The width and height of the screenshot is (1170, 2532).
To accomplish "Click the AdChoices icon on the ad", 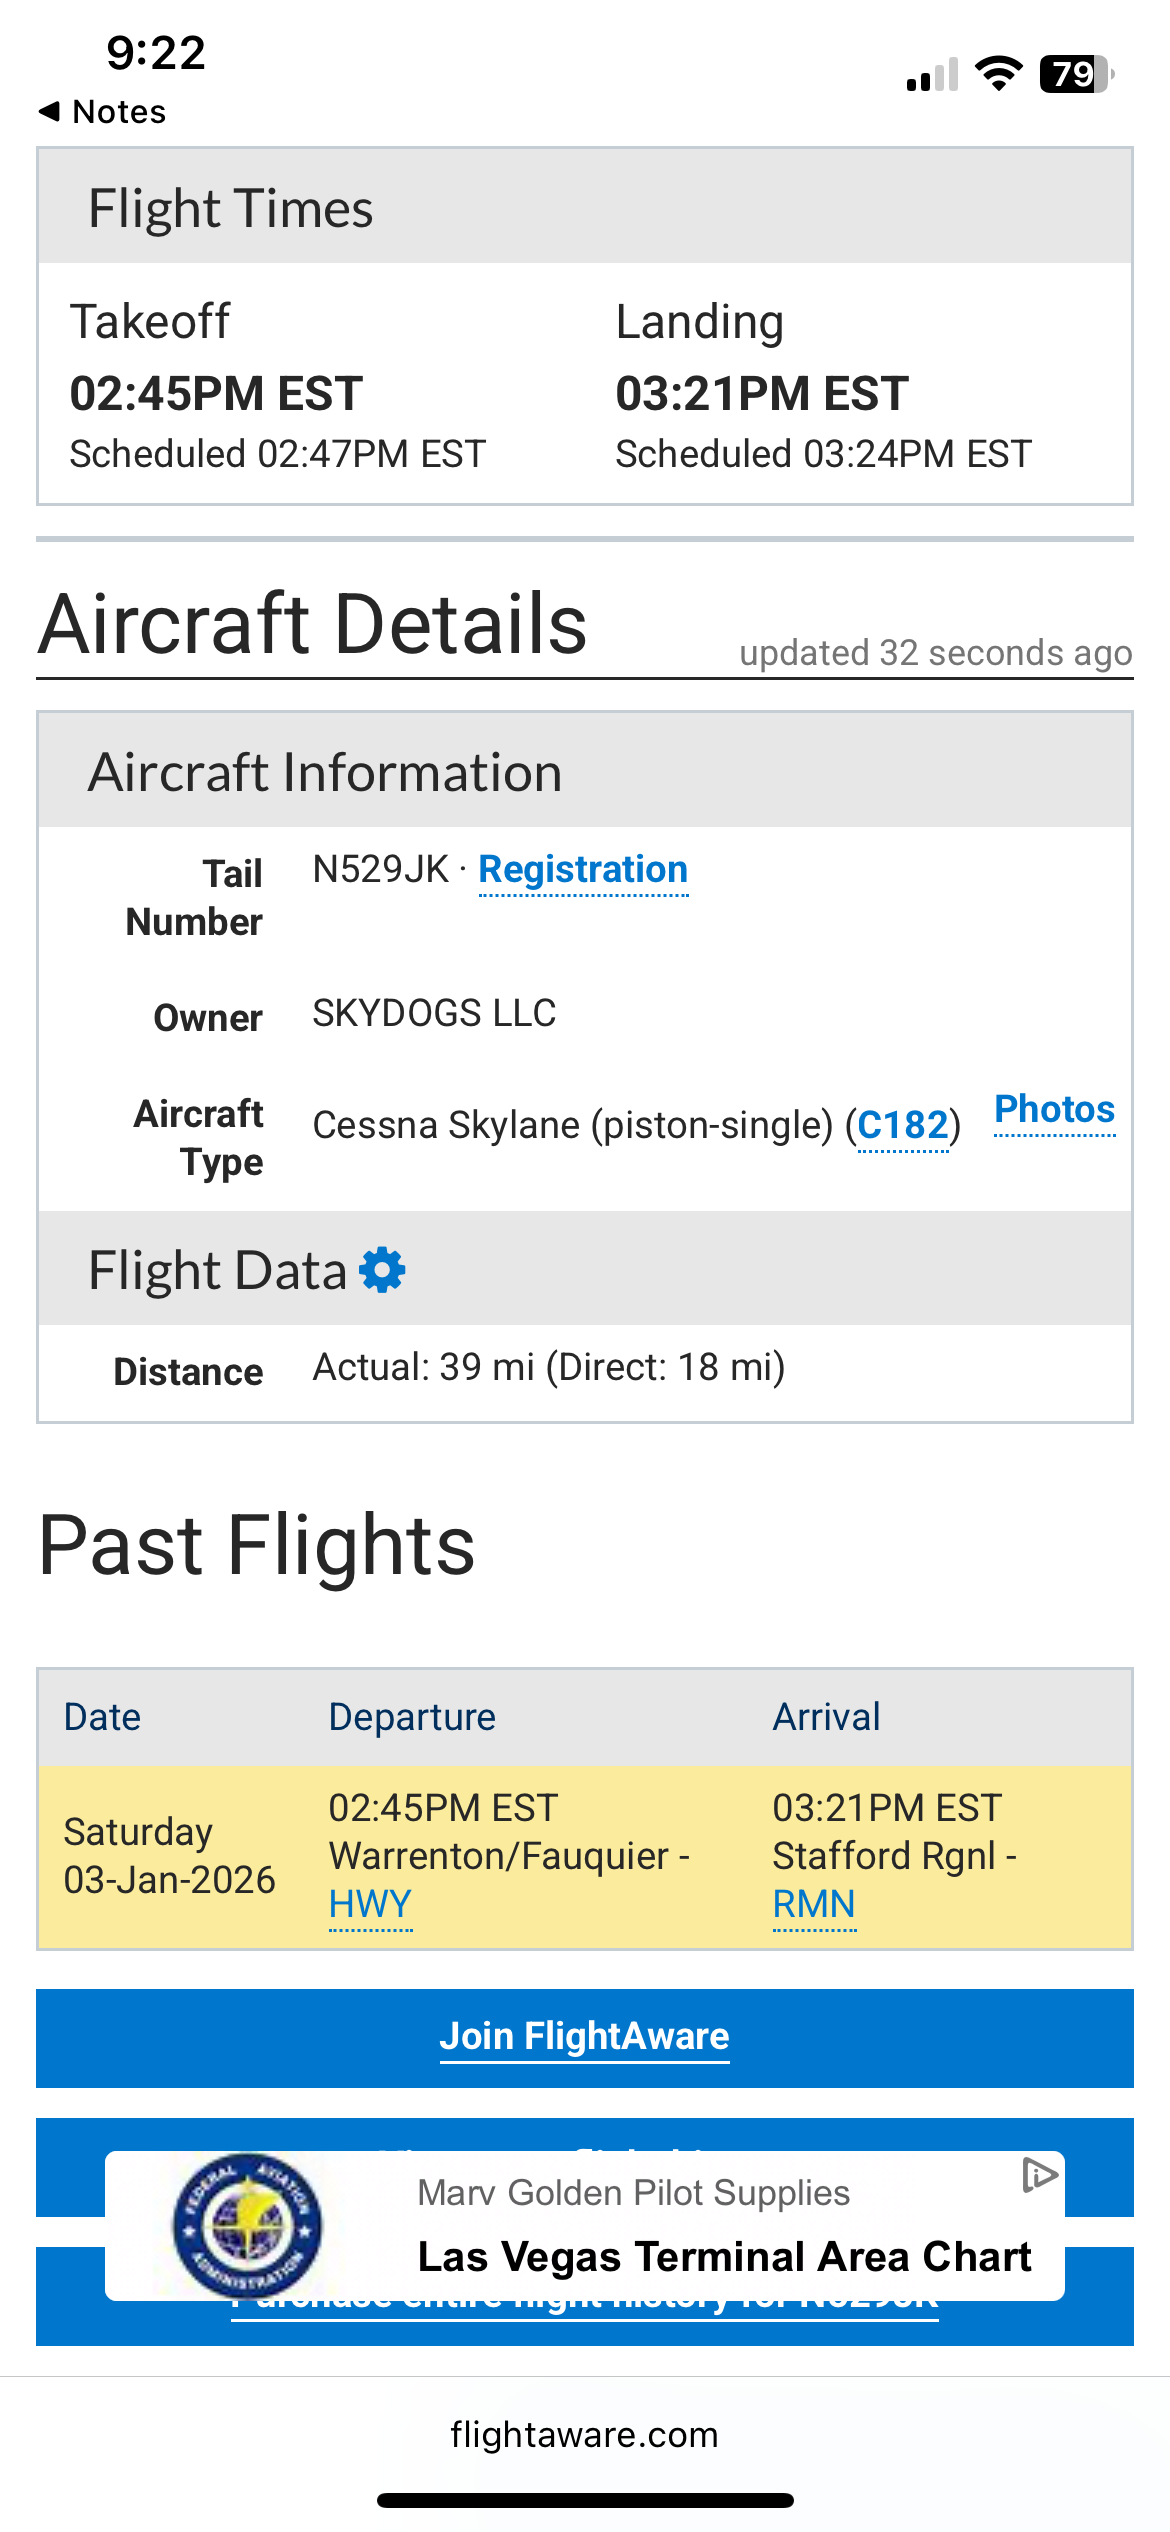I will tap(1039, 2175).
